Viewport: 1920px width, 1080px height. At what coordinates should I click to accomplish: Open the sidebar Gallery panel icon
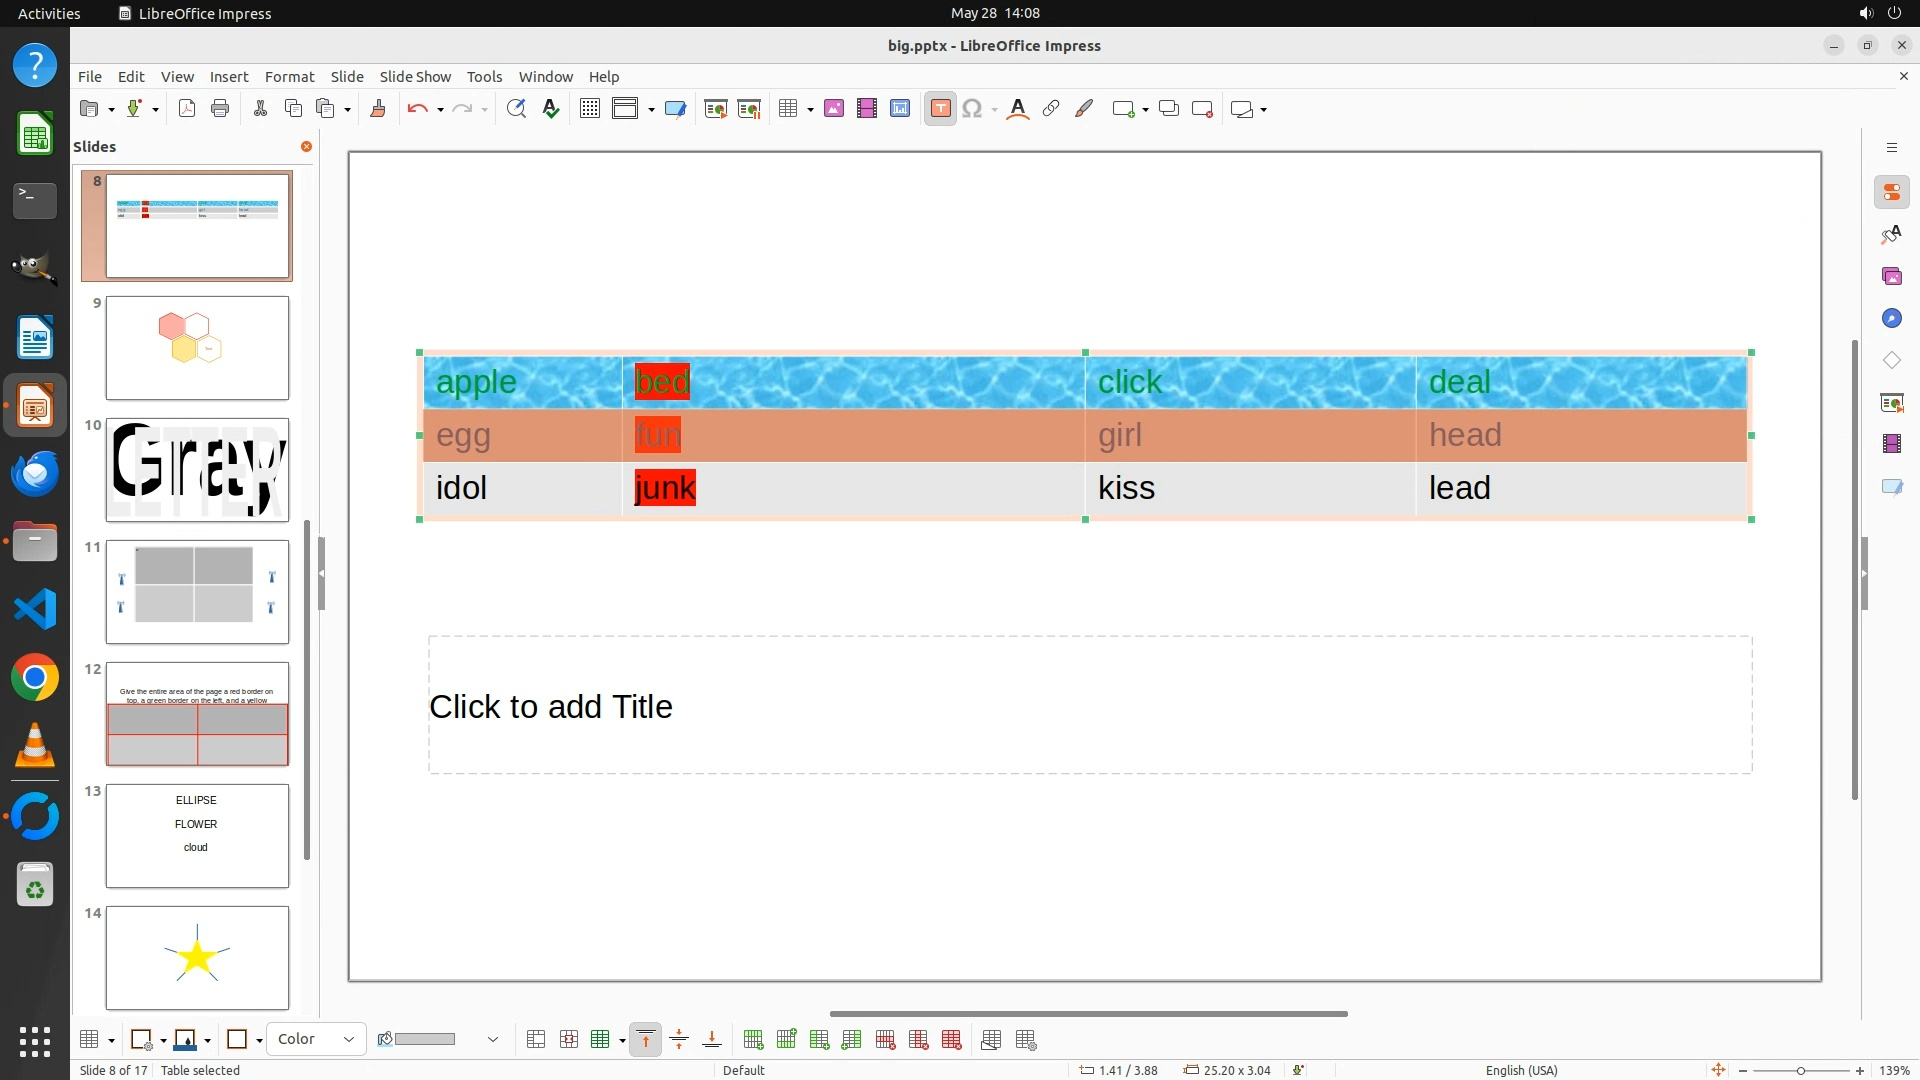(1891, 277)
